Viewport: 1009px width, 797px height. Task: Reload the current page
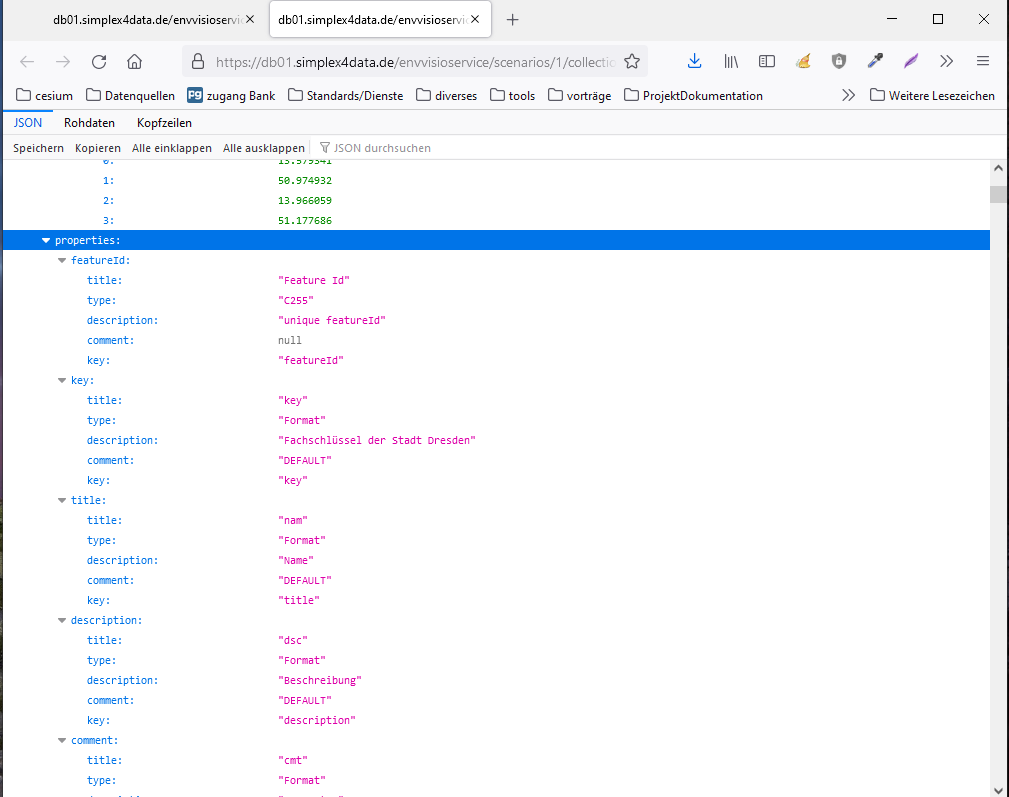click(98, 61)
